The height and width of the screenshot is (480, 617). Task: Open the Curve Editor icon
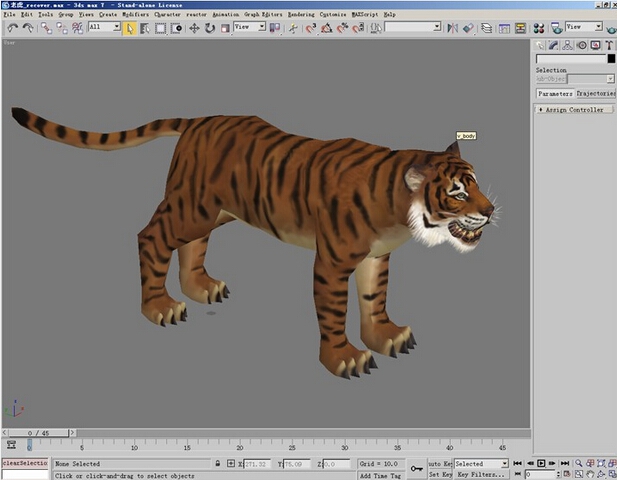click(504, 28)
